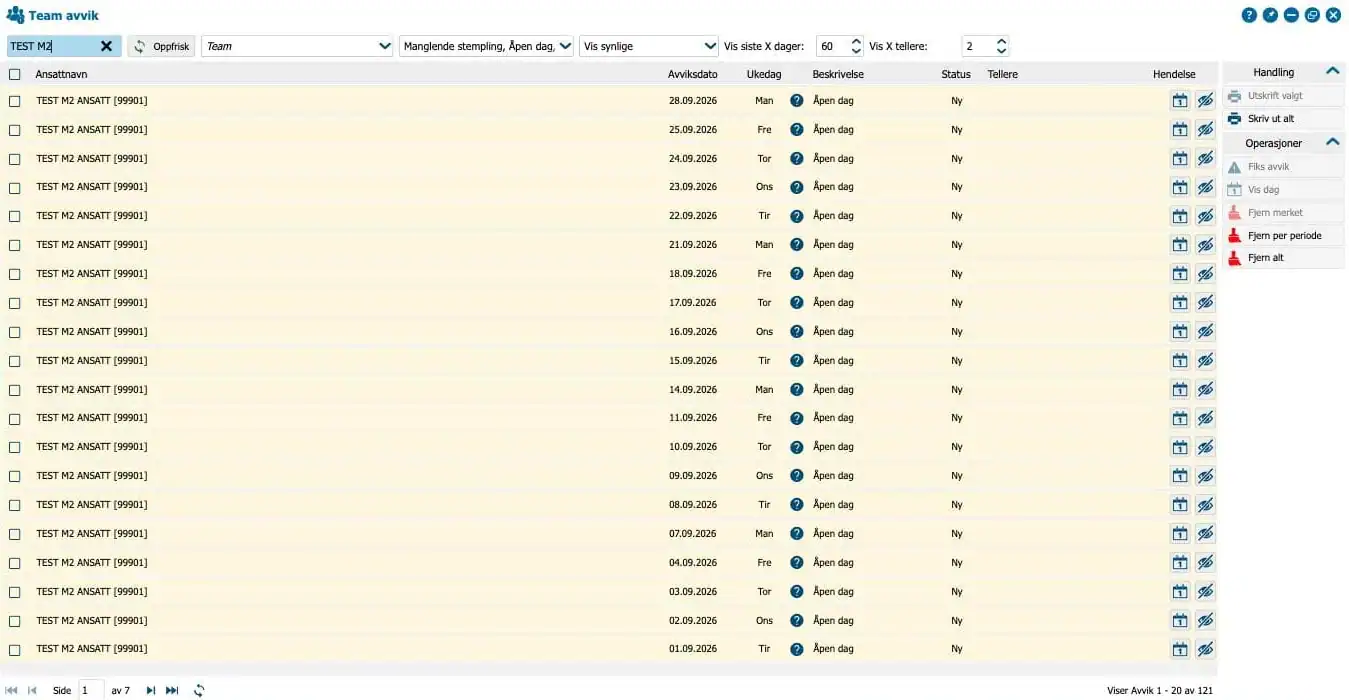Click Fjern alt button
The image size is (1349, 700).
tap(1283, 258)
